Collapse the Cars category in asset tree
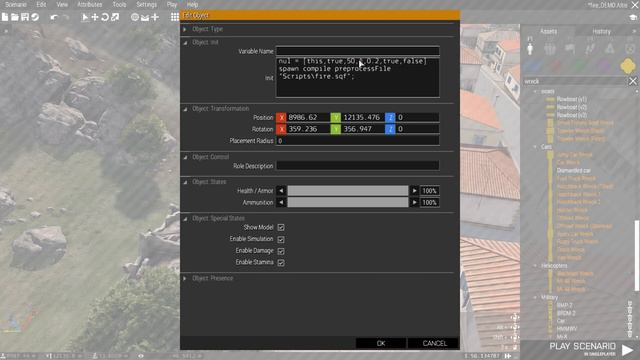640x360 pixels. point(536,147)
